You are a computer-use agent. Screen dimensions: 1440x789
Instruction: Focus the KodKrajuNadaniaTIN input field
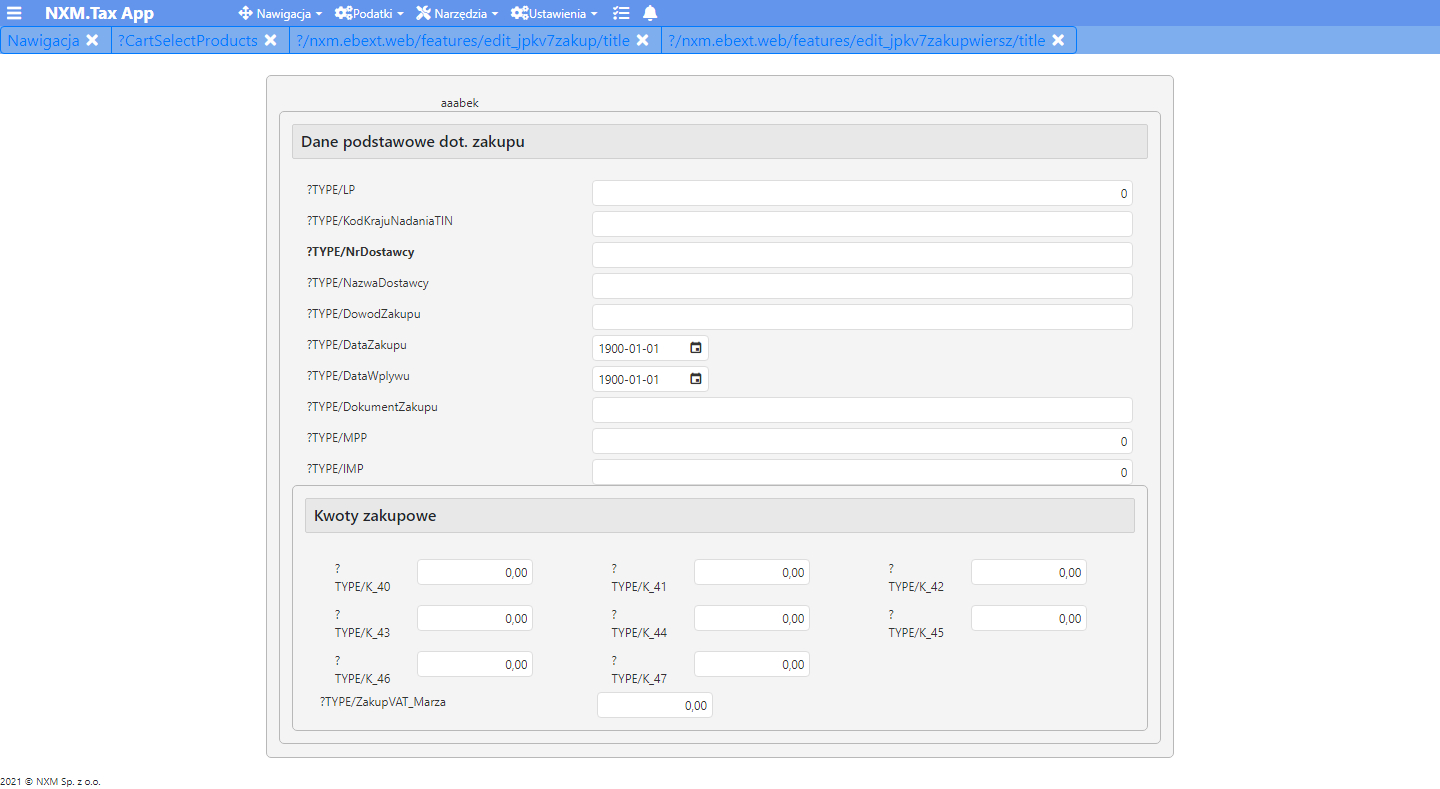[x=862, y=224]
